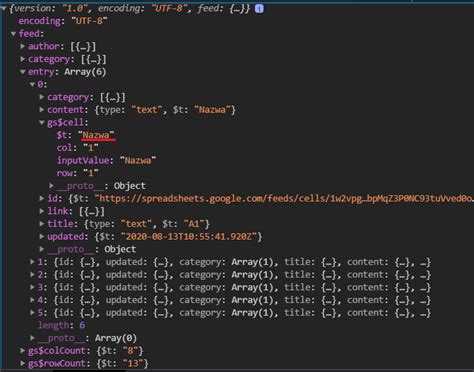This screenshot has height=372, width=474.
Task: Click the feed: key label
Action: coord(31,34)
